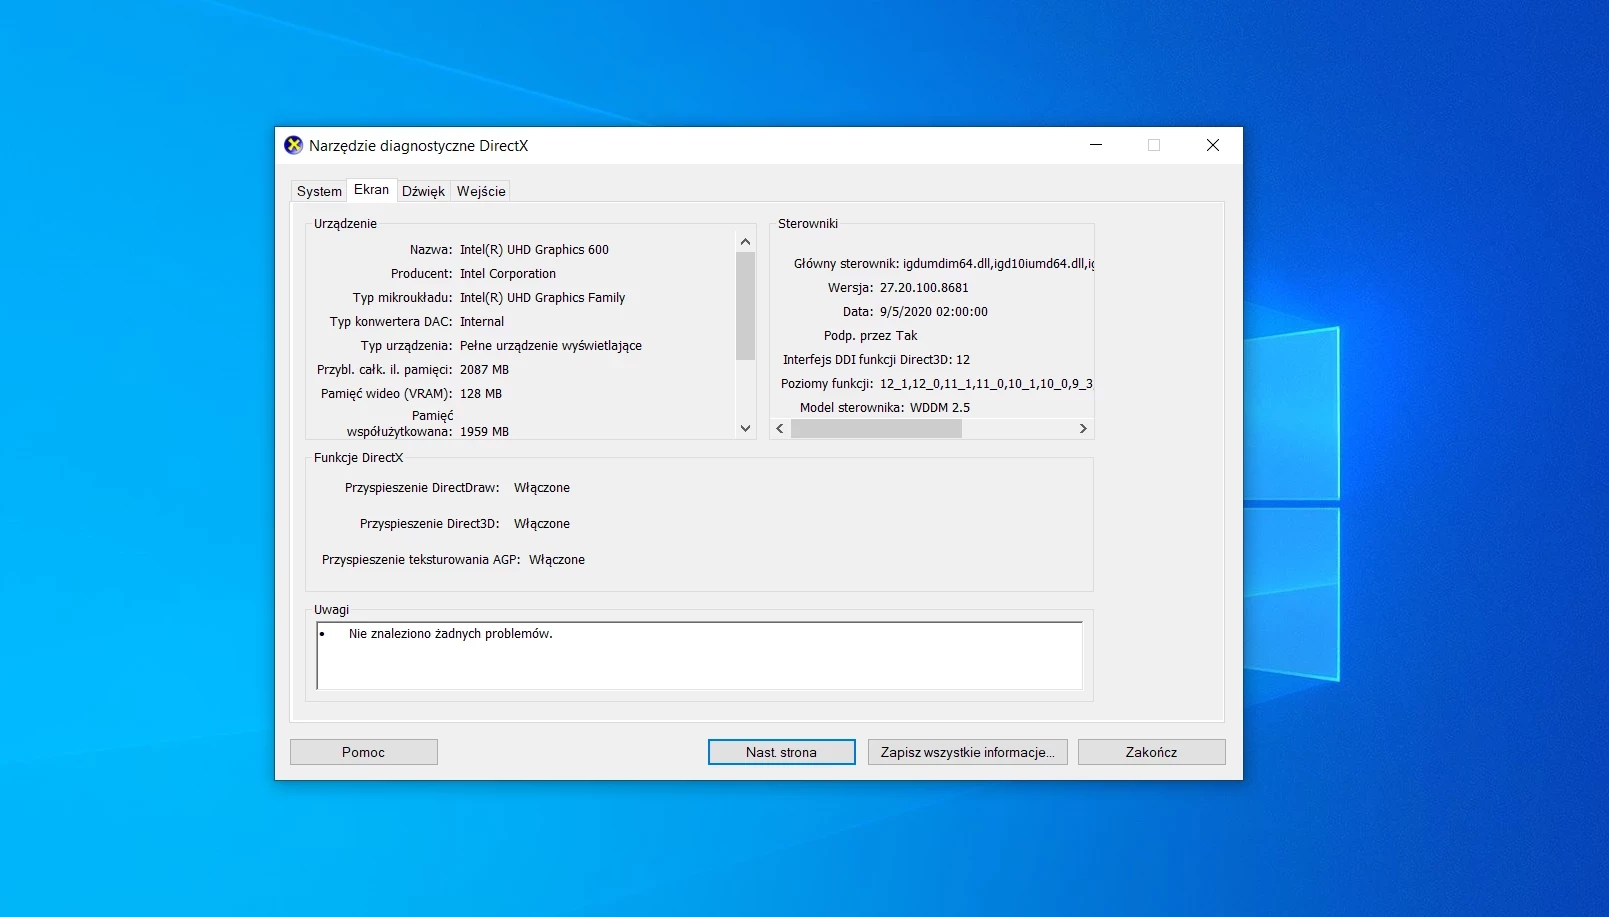
Task: Click the driver date 9/5/2020 02:00:00
Action: (x=934, y=312)
